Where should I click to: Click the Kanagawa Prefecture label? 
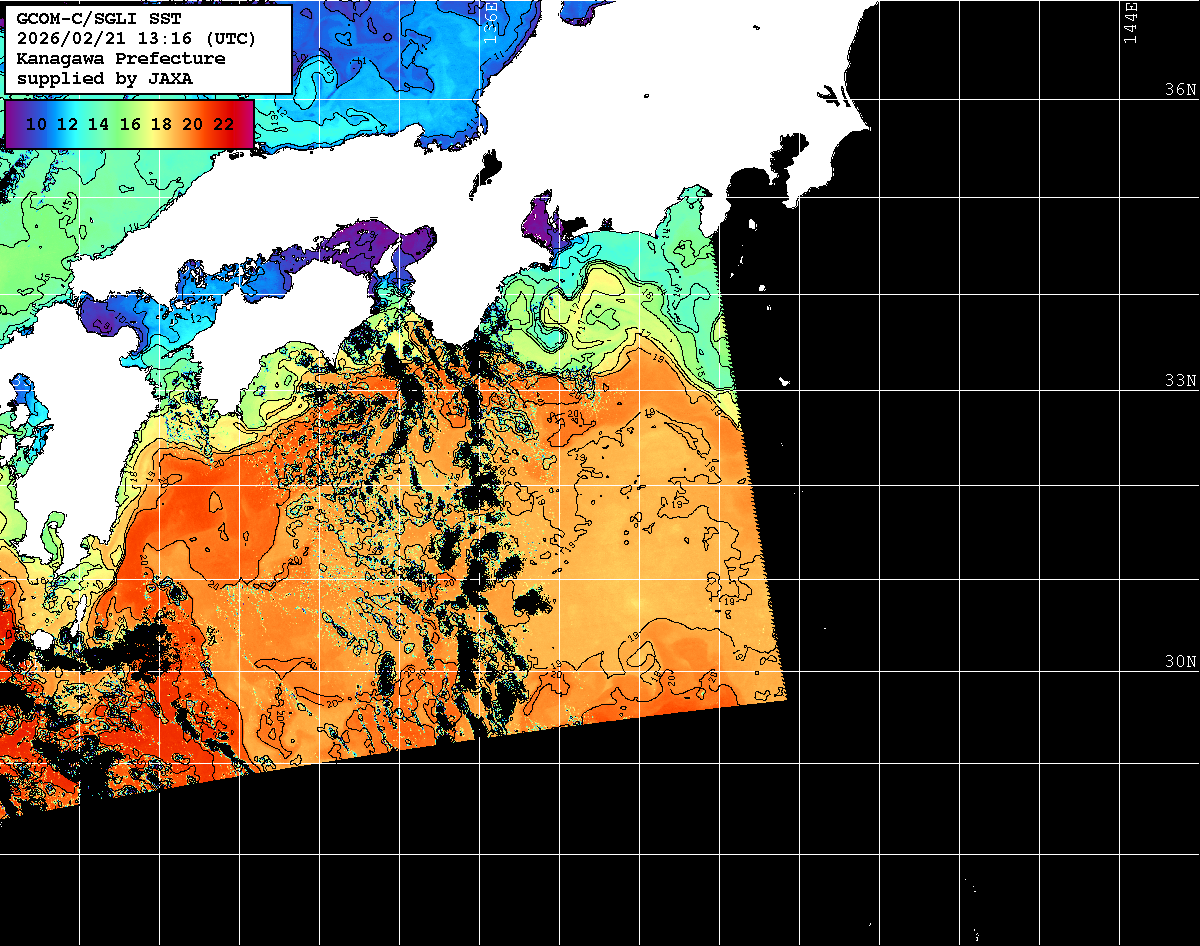point(121,58)
